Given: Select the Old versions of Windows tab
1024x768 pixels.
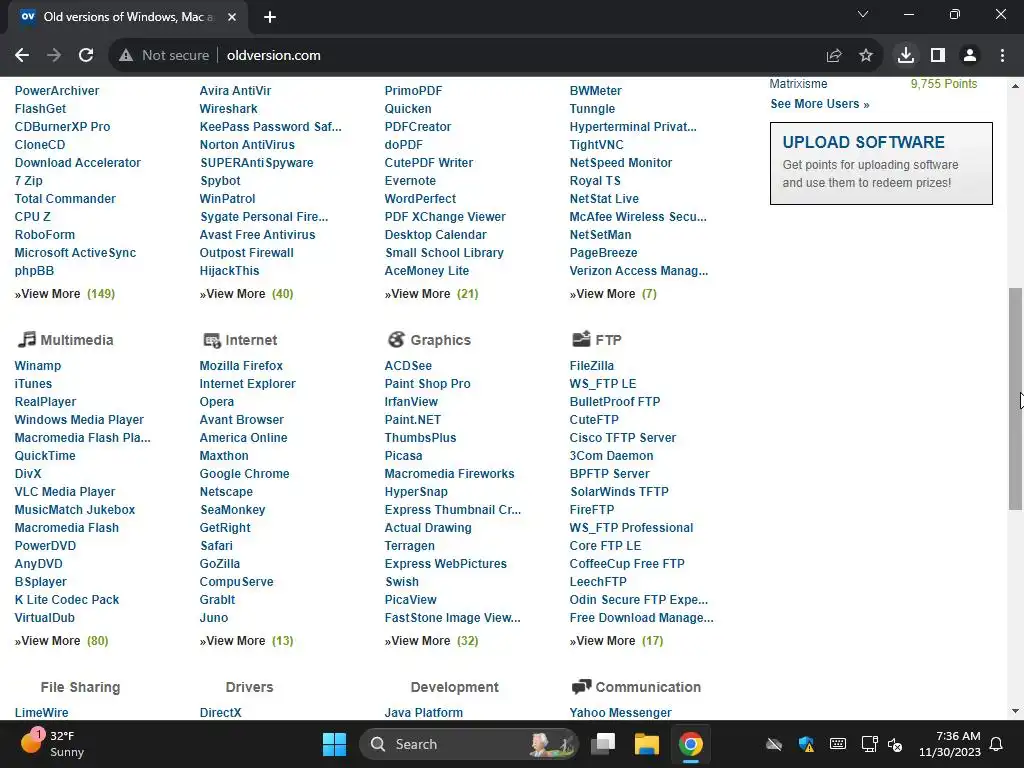Looking at the screenshot, I should pos(128,17).
